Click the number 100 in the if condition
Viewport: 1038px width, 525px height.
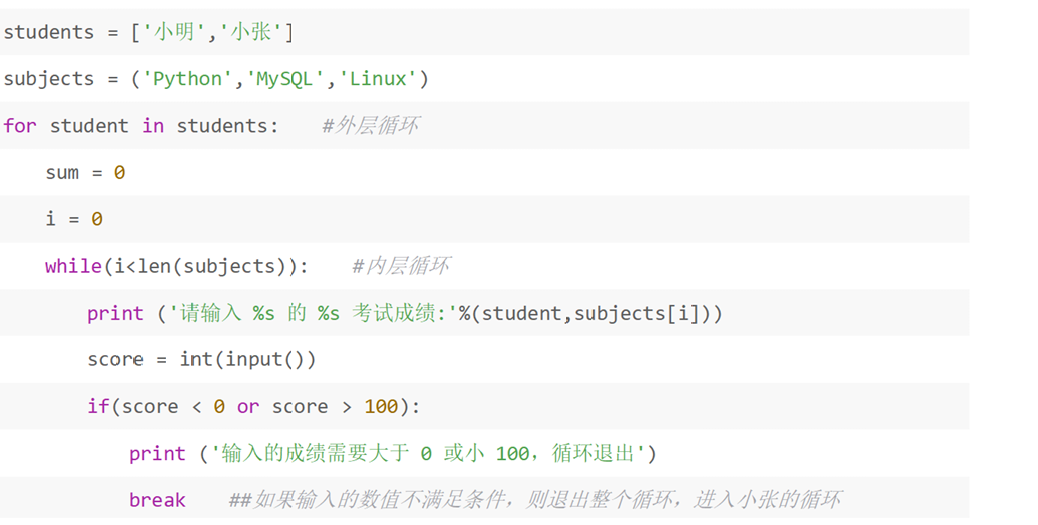pyautogui.click(x=381, y=406)
